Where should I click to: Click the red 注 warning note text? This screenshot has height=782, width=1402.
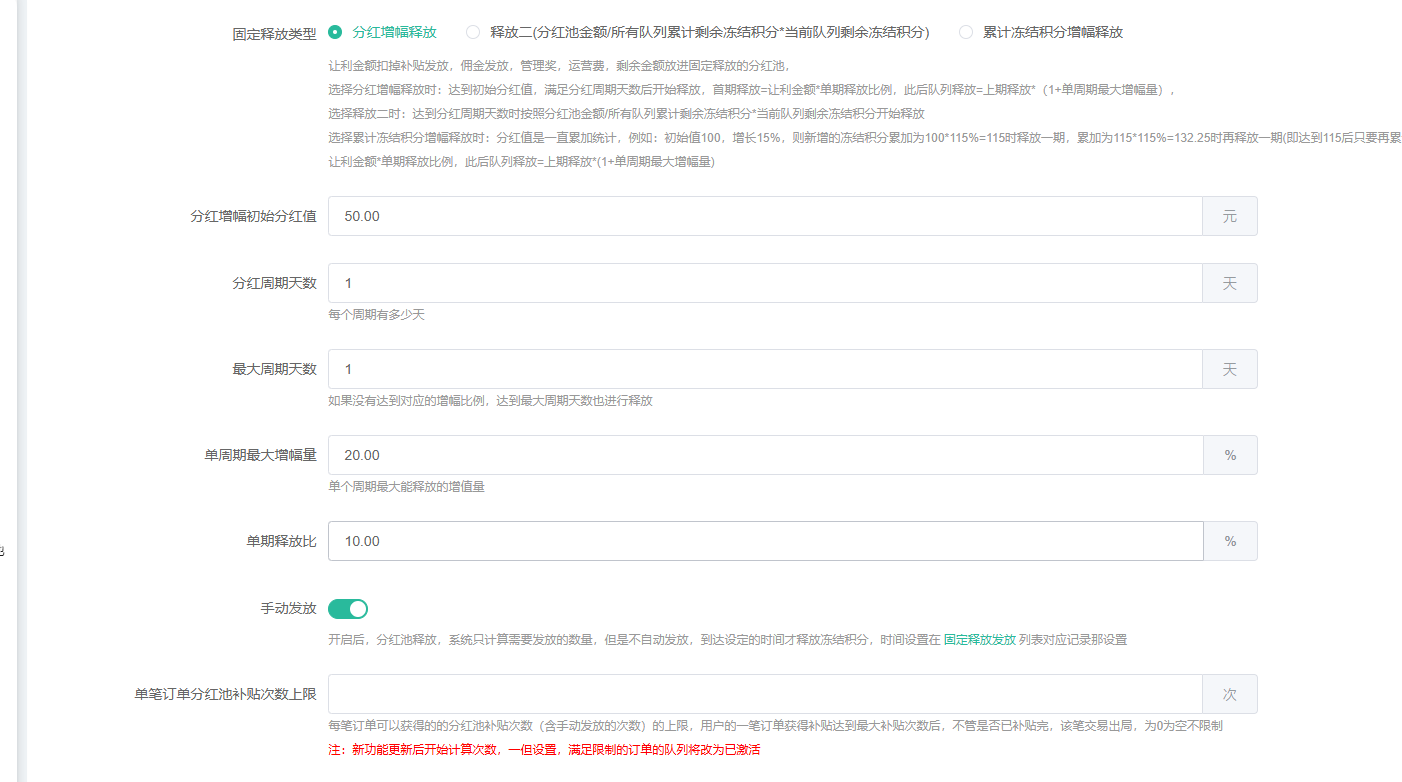coord(544,750)
